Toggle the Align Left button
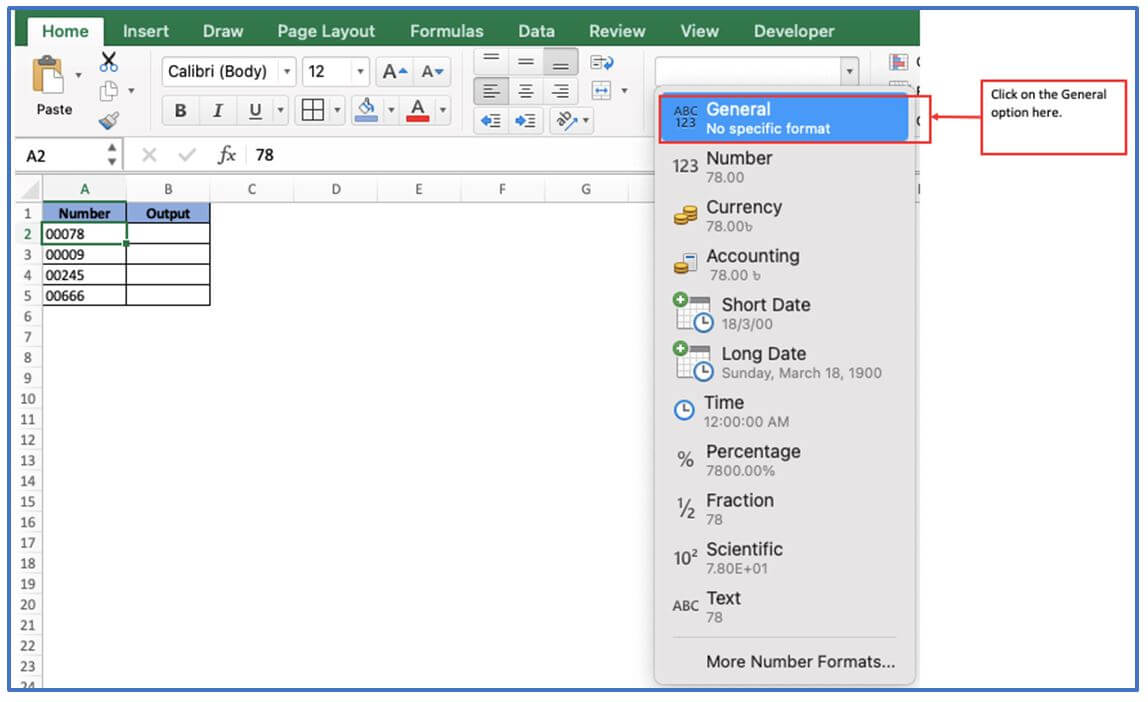Screen dimensions: 1148x702 coord(491,92)
